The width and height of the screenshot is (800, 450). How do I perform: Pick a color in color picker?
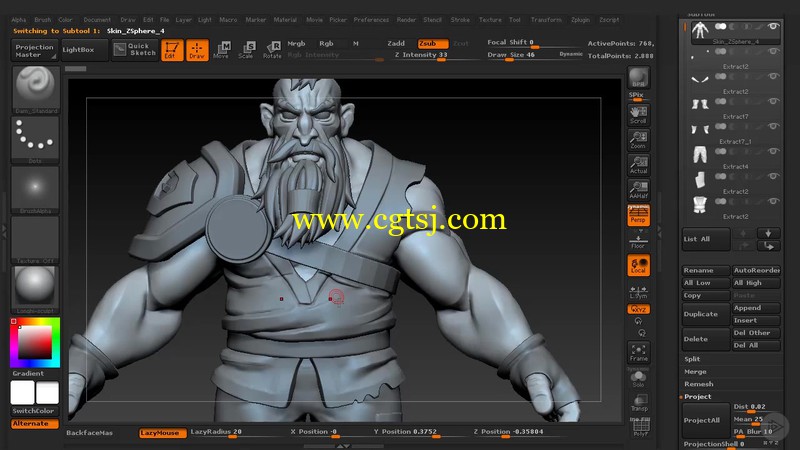coord(35,342)
